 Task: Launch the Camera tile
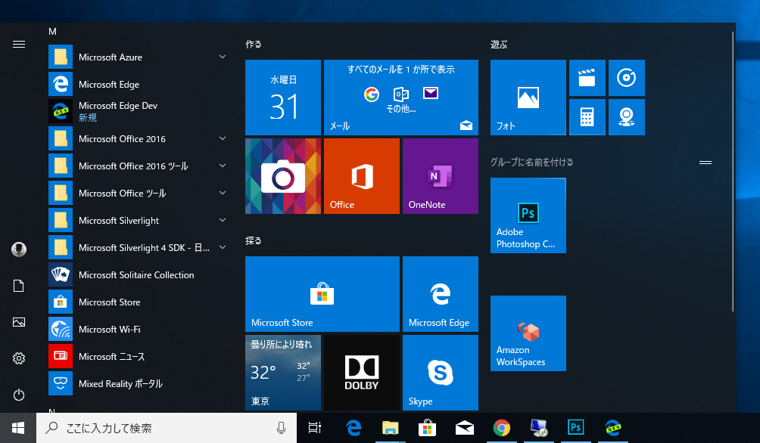[x=283, y=176]
